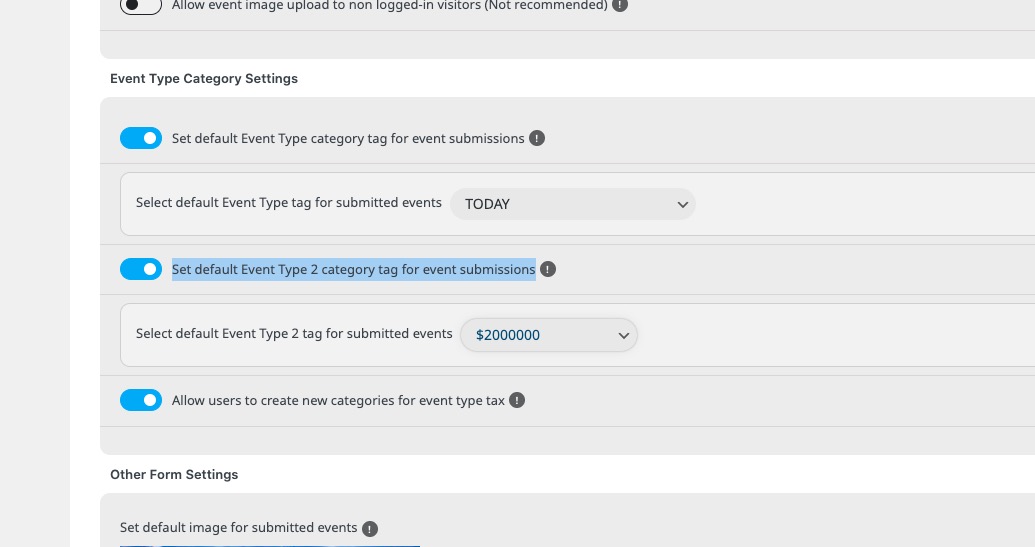
Task: Disable default Event Type 2 category tag toggle
Action: click(x=141, y=269)
